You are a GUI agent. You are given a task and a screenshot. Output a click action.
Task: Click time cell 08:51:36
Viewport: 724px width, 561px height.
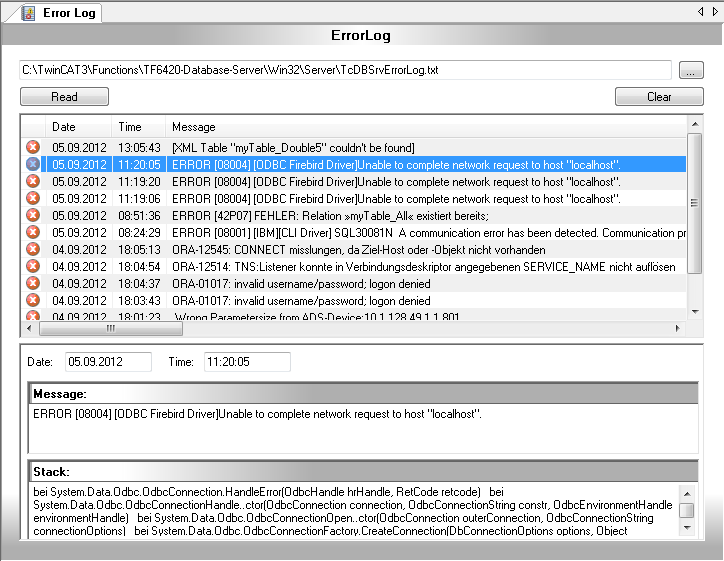[139, 216]
